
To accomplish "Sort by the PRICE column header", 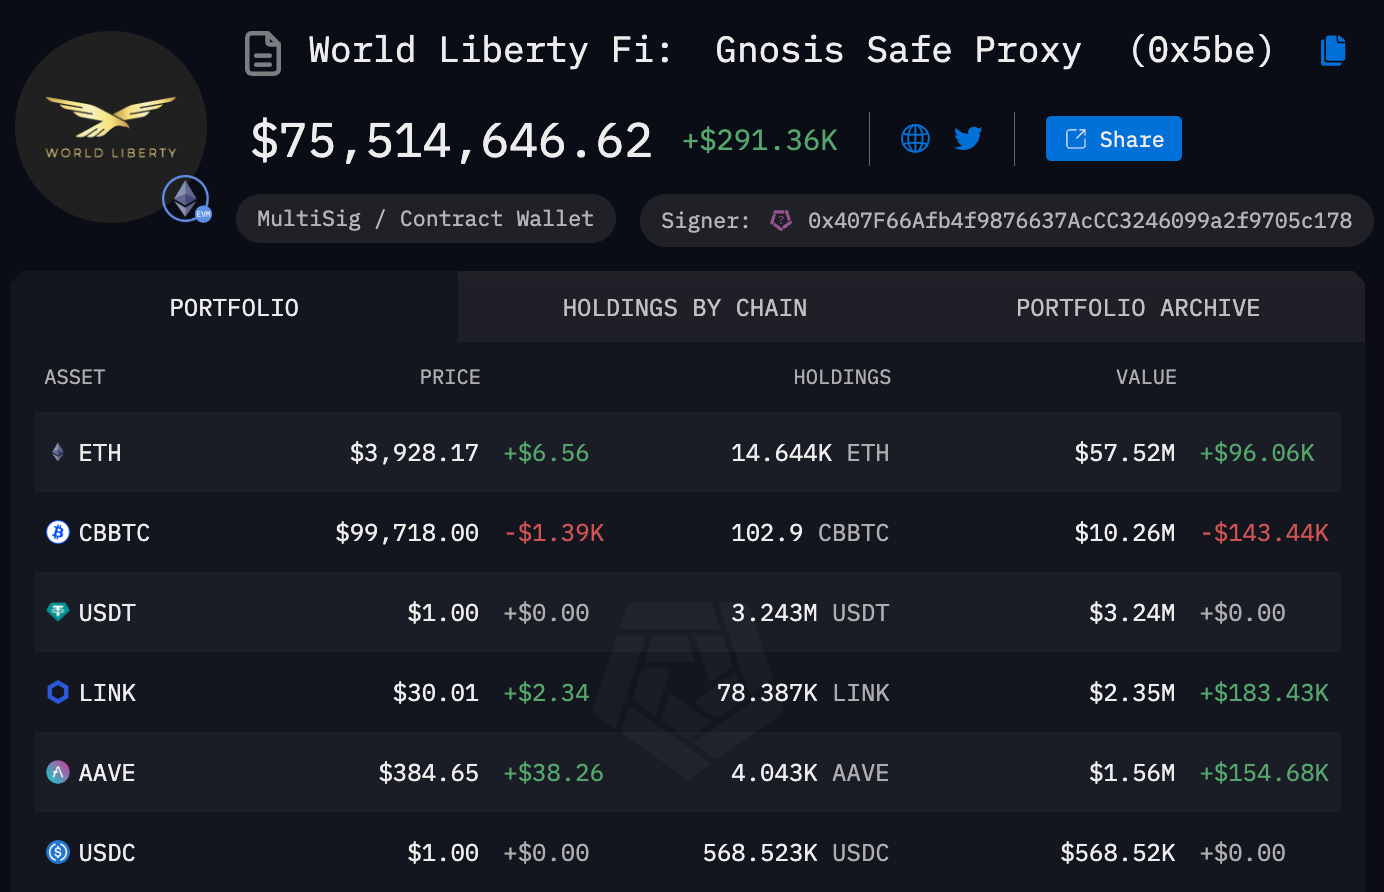I will pyautogui.click(x=450, y=377).
